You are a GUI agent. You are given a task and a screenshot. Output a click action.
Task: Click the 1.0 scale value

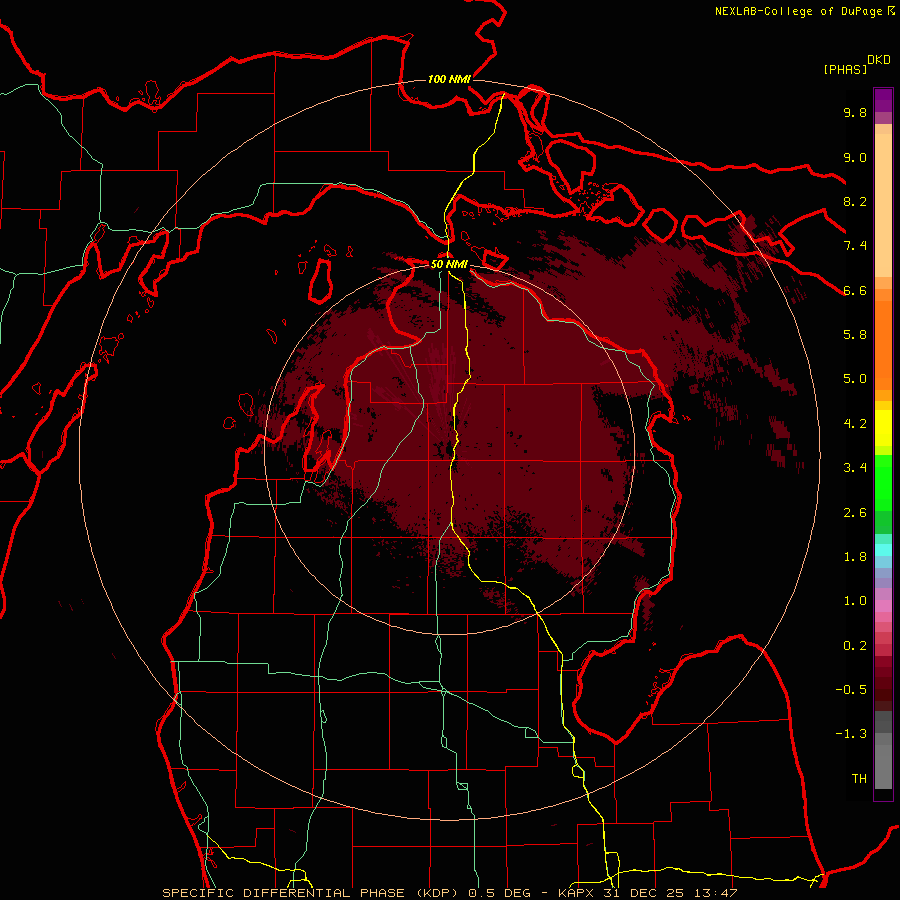pos(855,601)
